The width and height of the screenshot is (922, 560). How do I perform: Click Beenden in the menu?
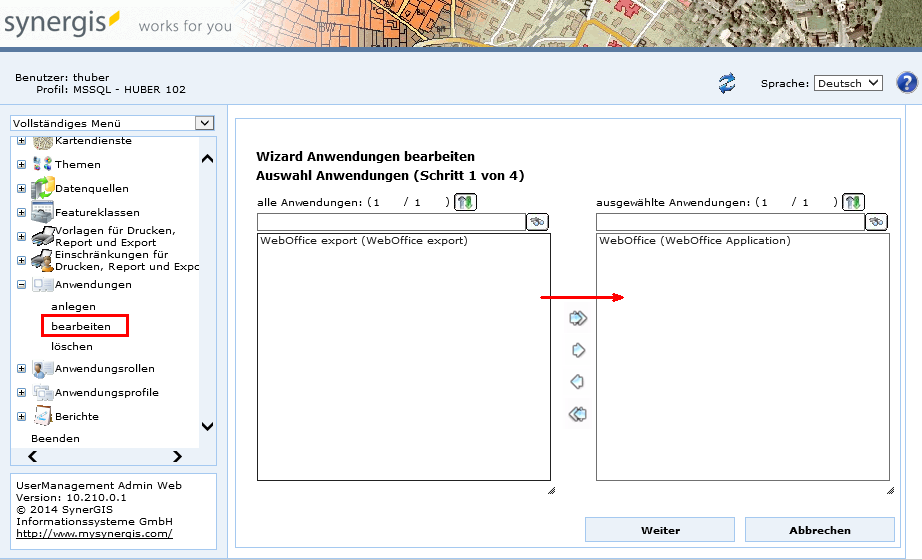click(x=55, y=438)
